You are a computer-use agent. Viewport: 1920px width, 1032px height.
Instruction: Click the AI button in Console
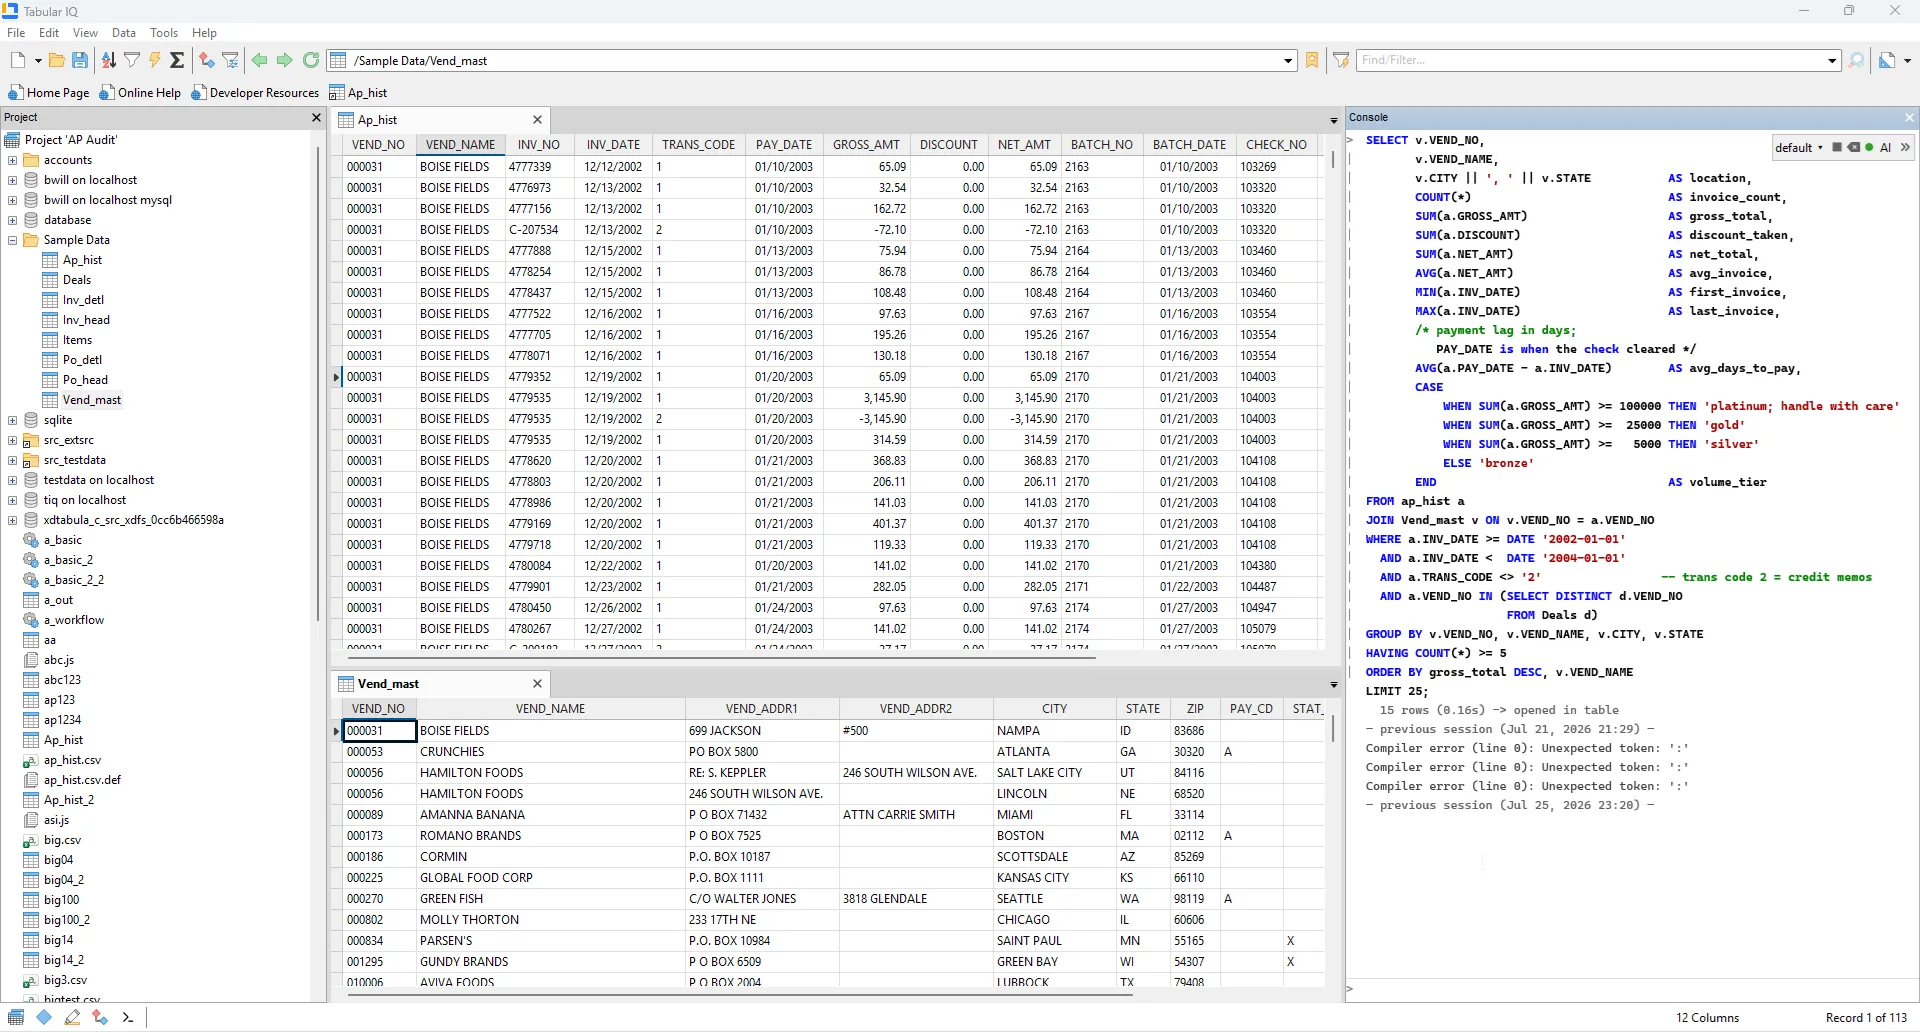click(1886, 147)
